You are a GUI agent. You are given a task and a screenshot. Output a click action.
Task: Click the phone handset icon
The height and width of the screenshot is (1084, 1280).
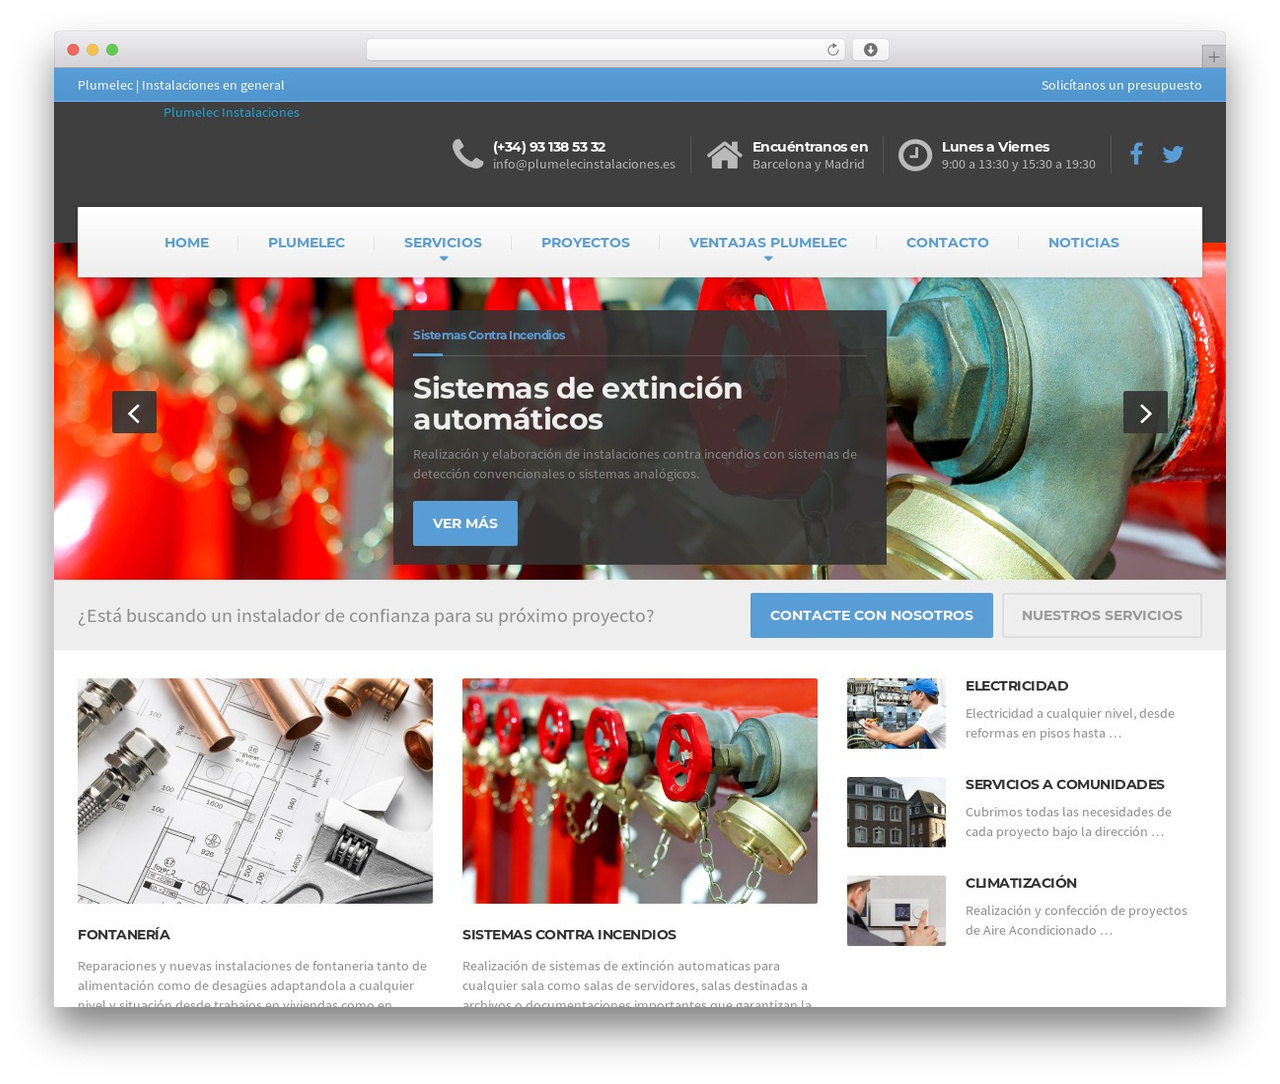pyautogui.click(x=468, y=154)
